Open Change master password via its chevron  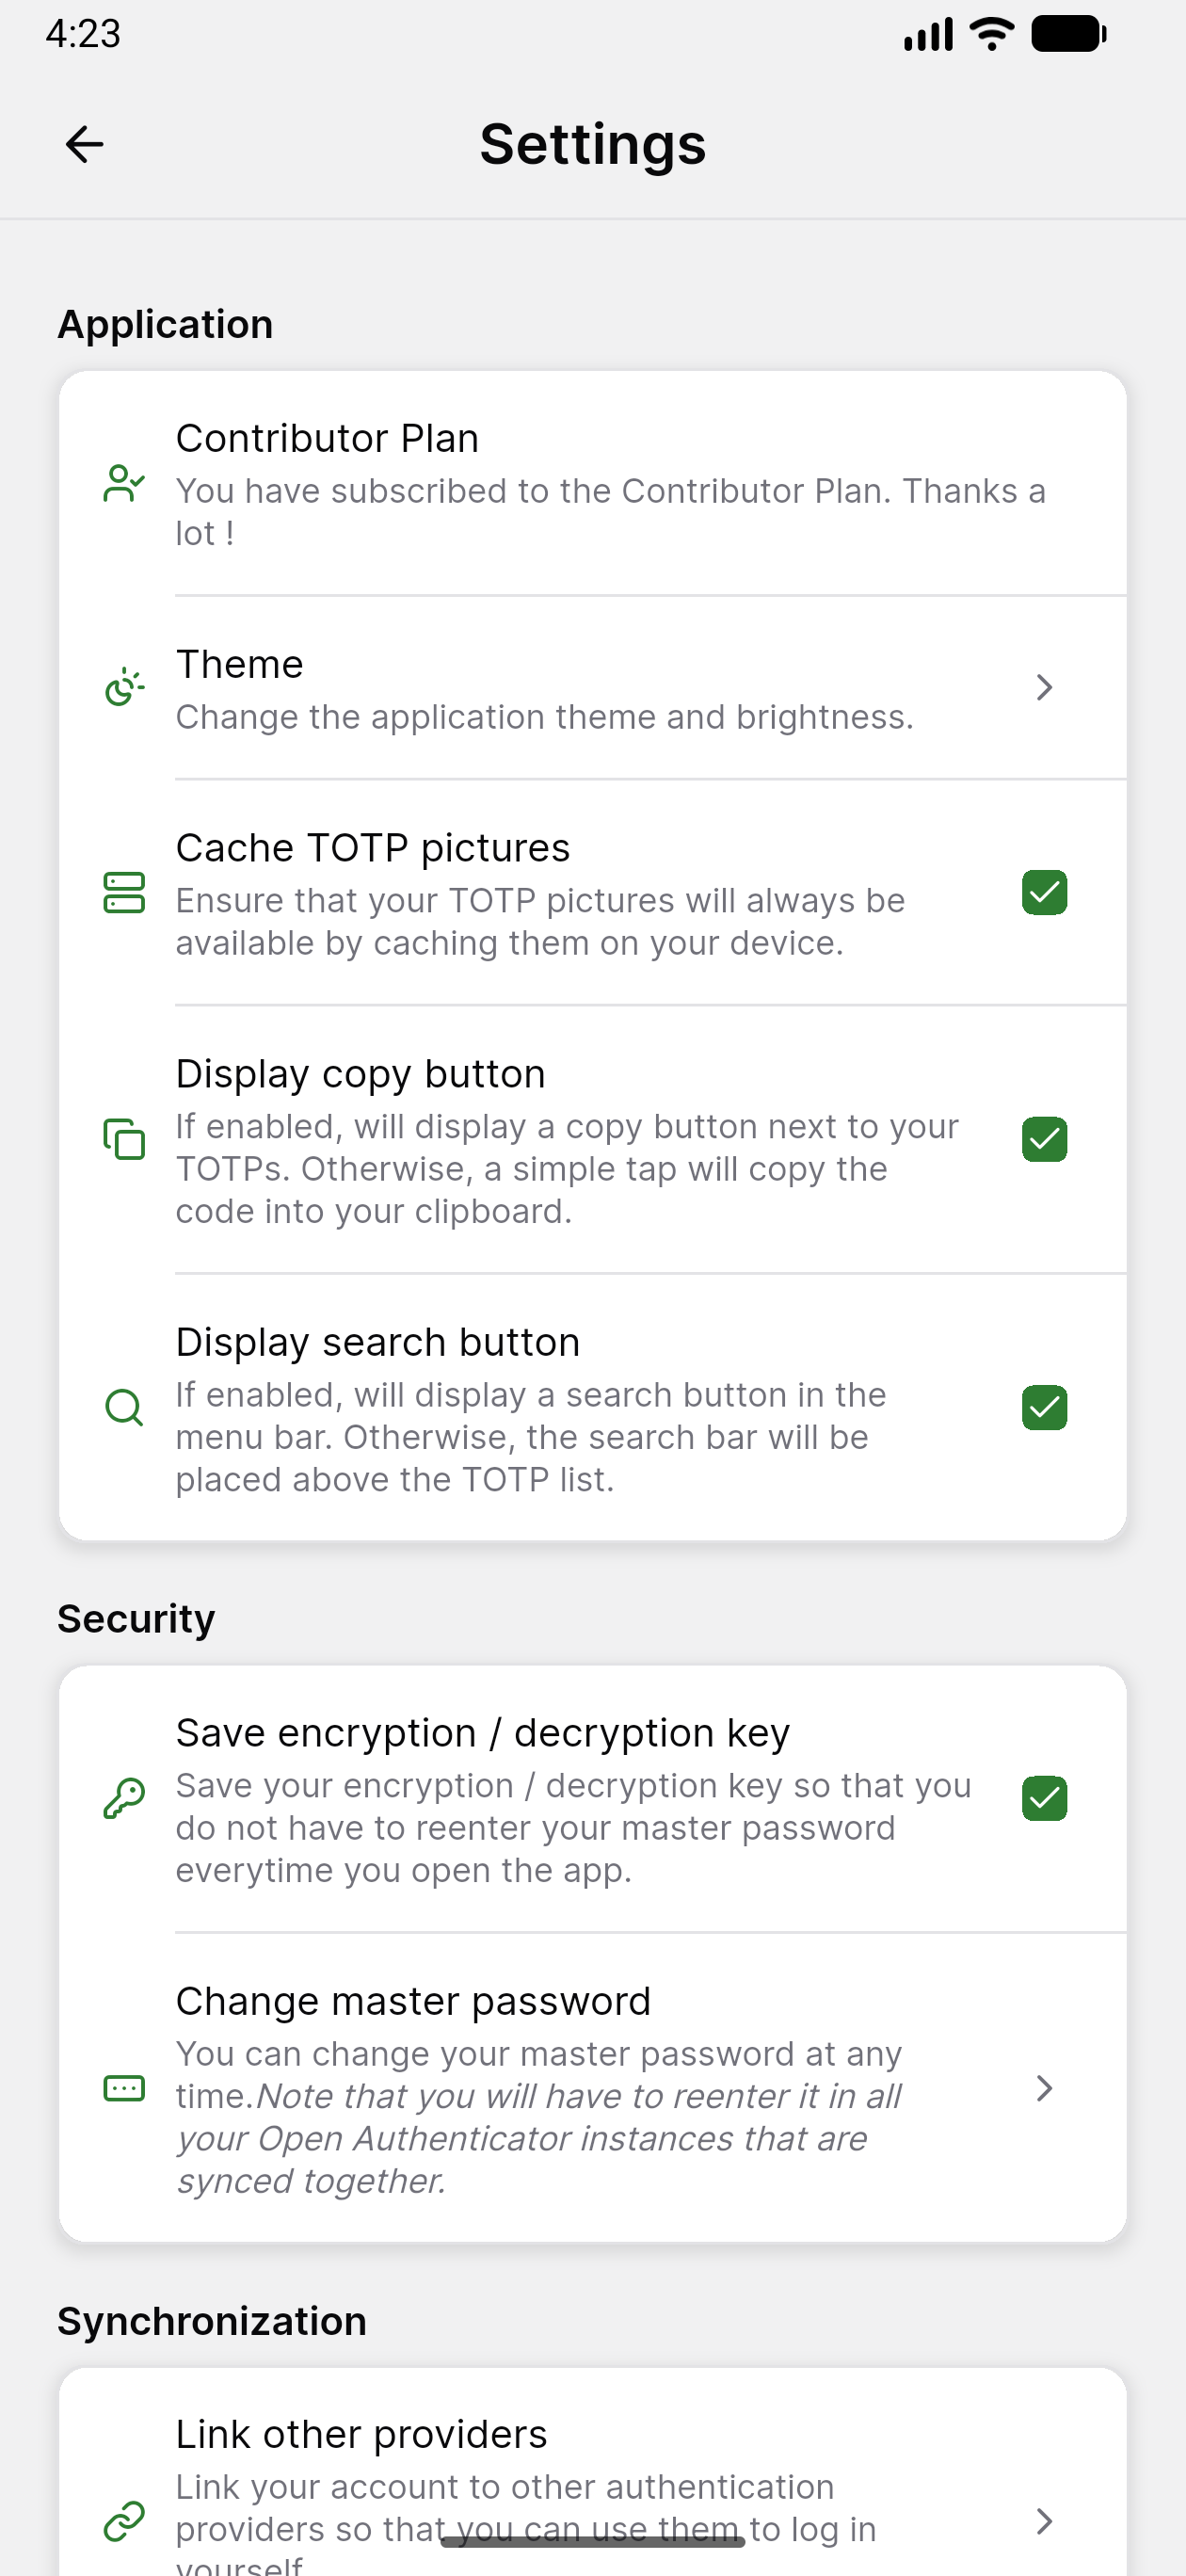click(1045, 2089)
